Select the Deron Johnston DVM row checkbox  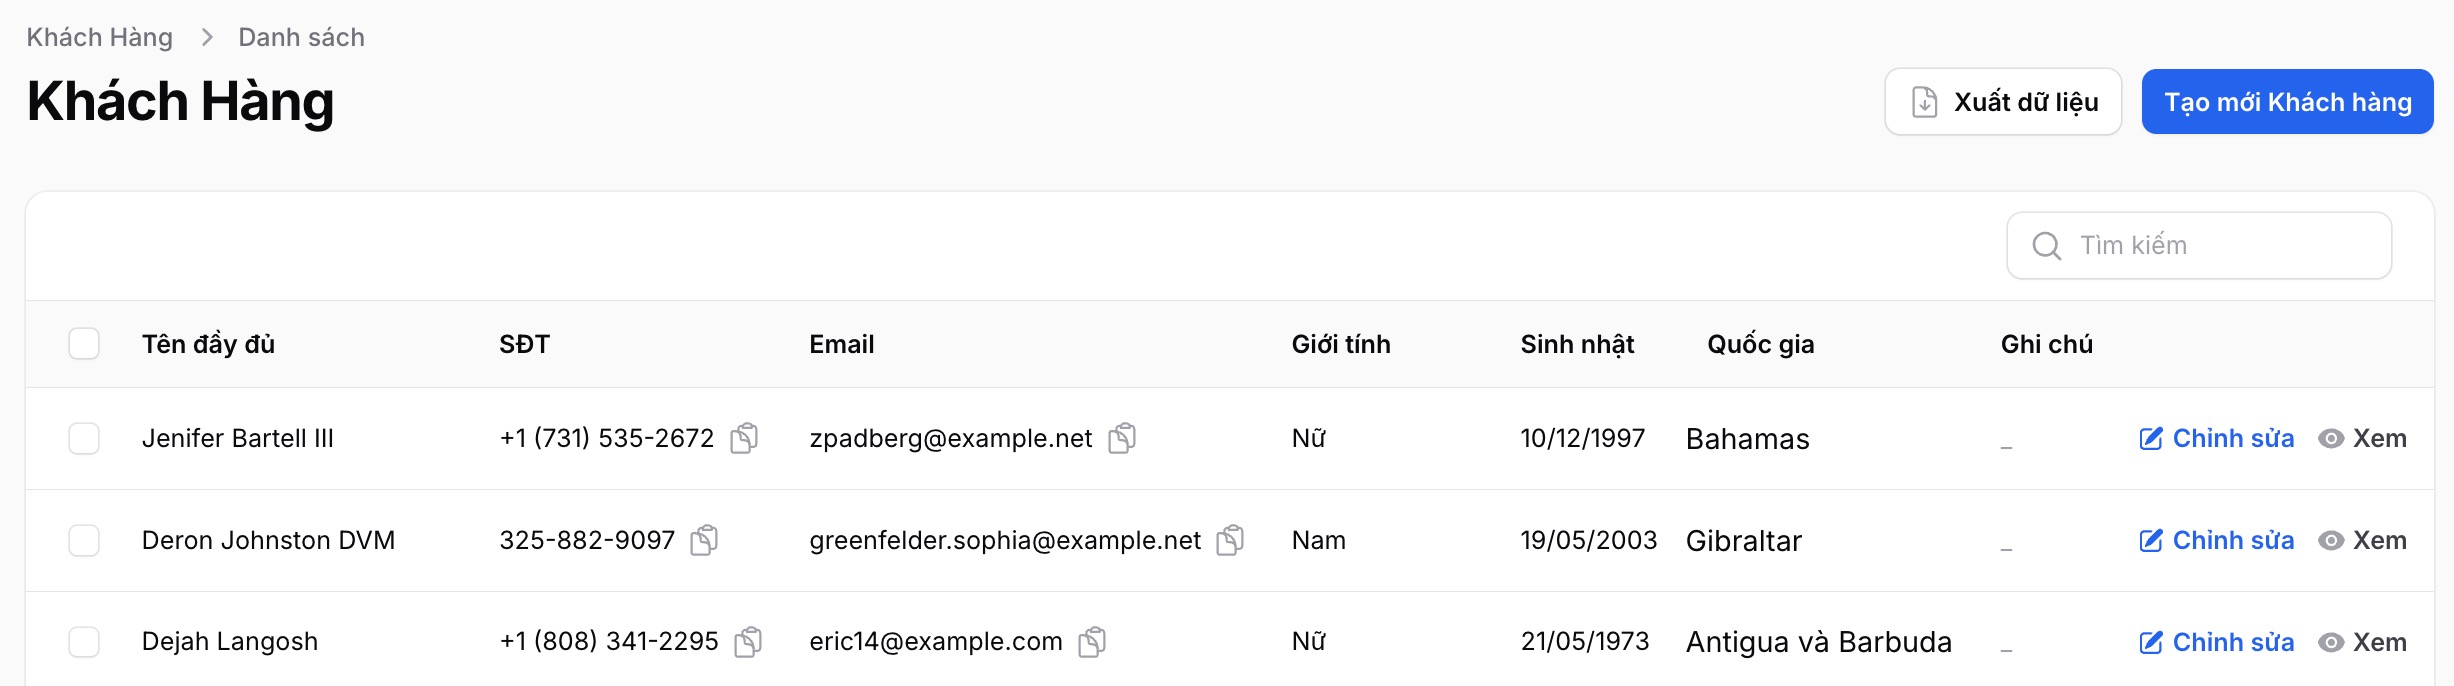point(84,540)
